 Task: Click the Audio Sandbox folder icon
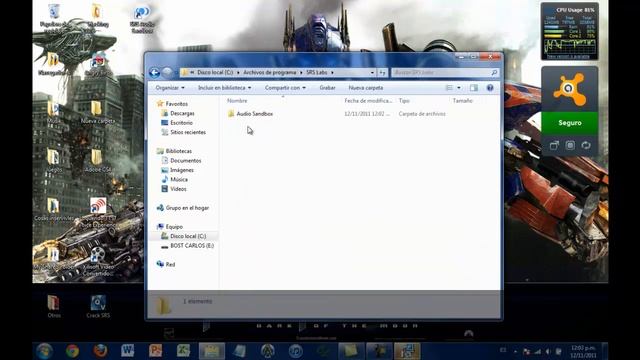point(231,114)
